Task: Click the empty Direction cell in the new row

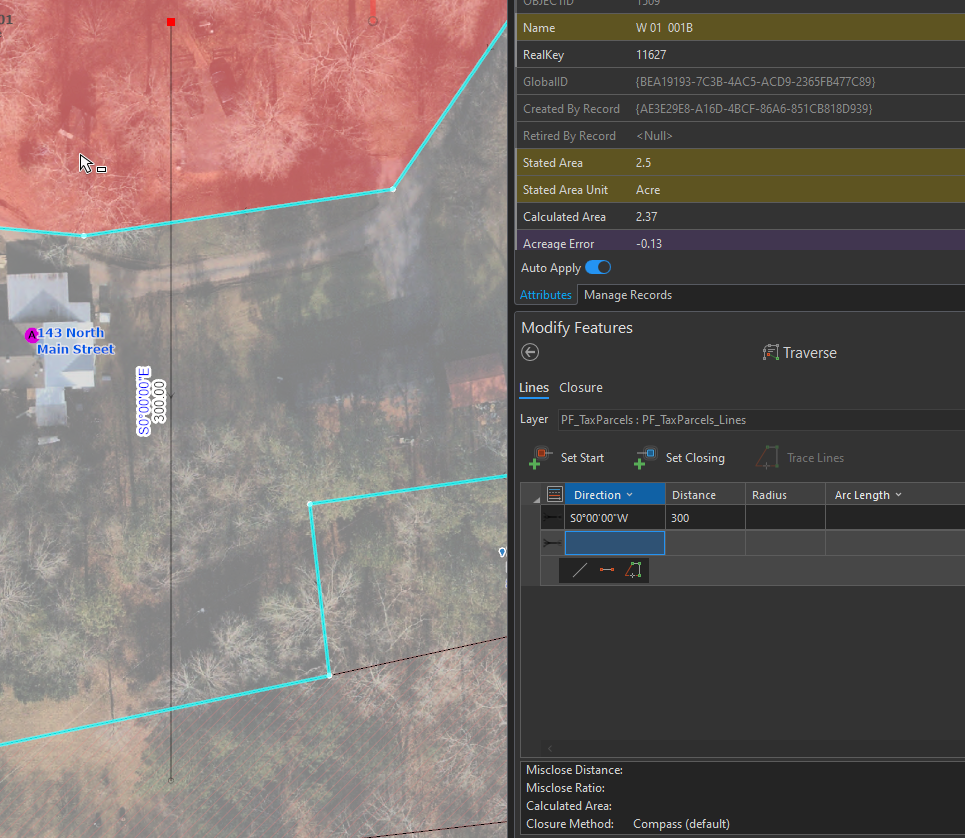Action: click(x=613, y=542)
